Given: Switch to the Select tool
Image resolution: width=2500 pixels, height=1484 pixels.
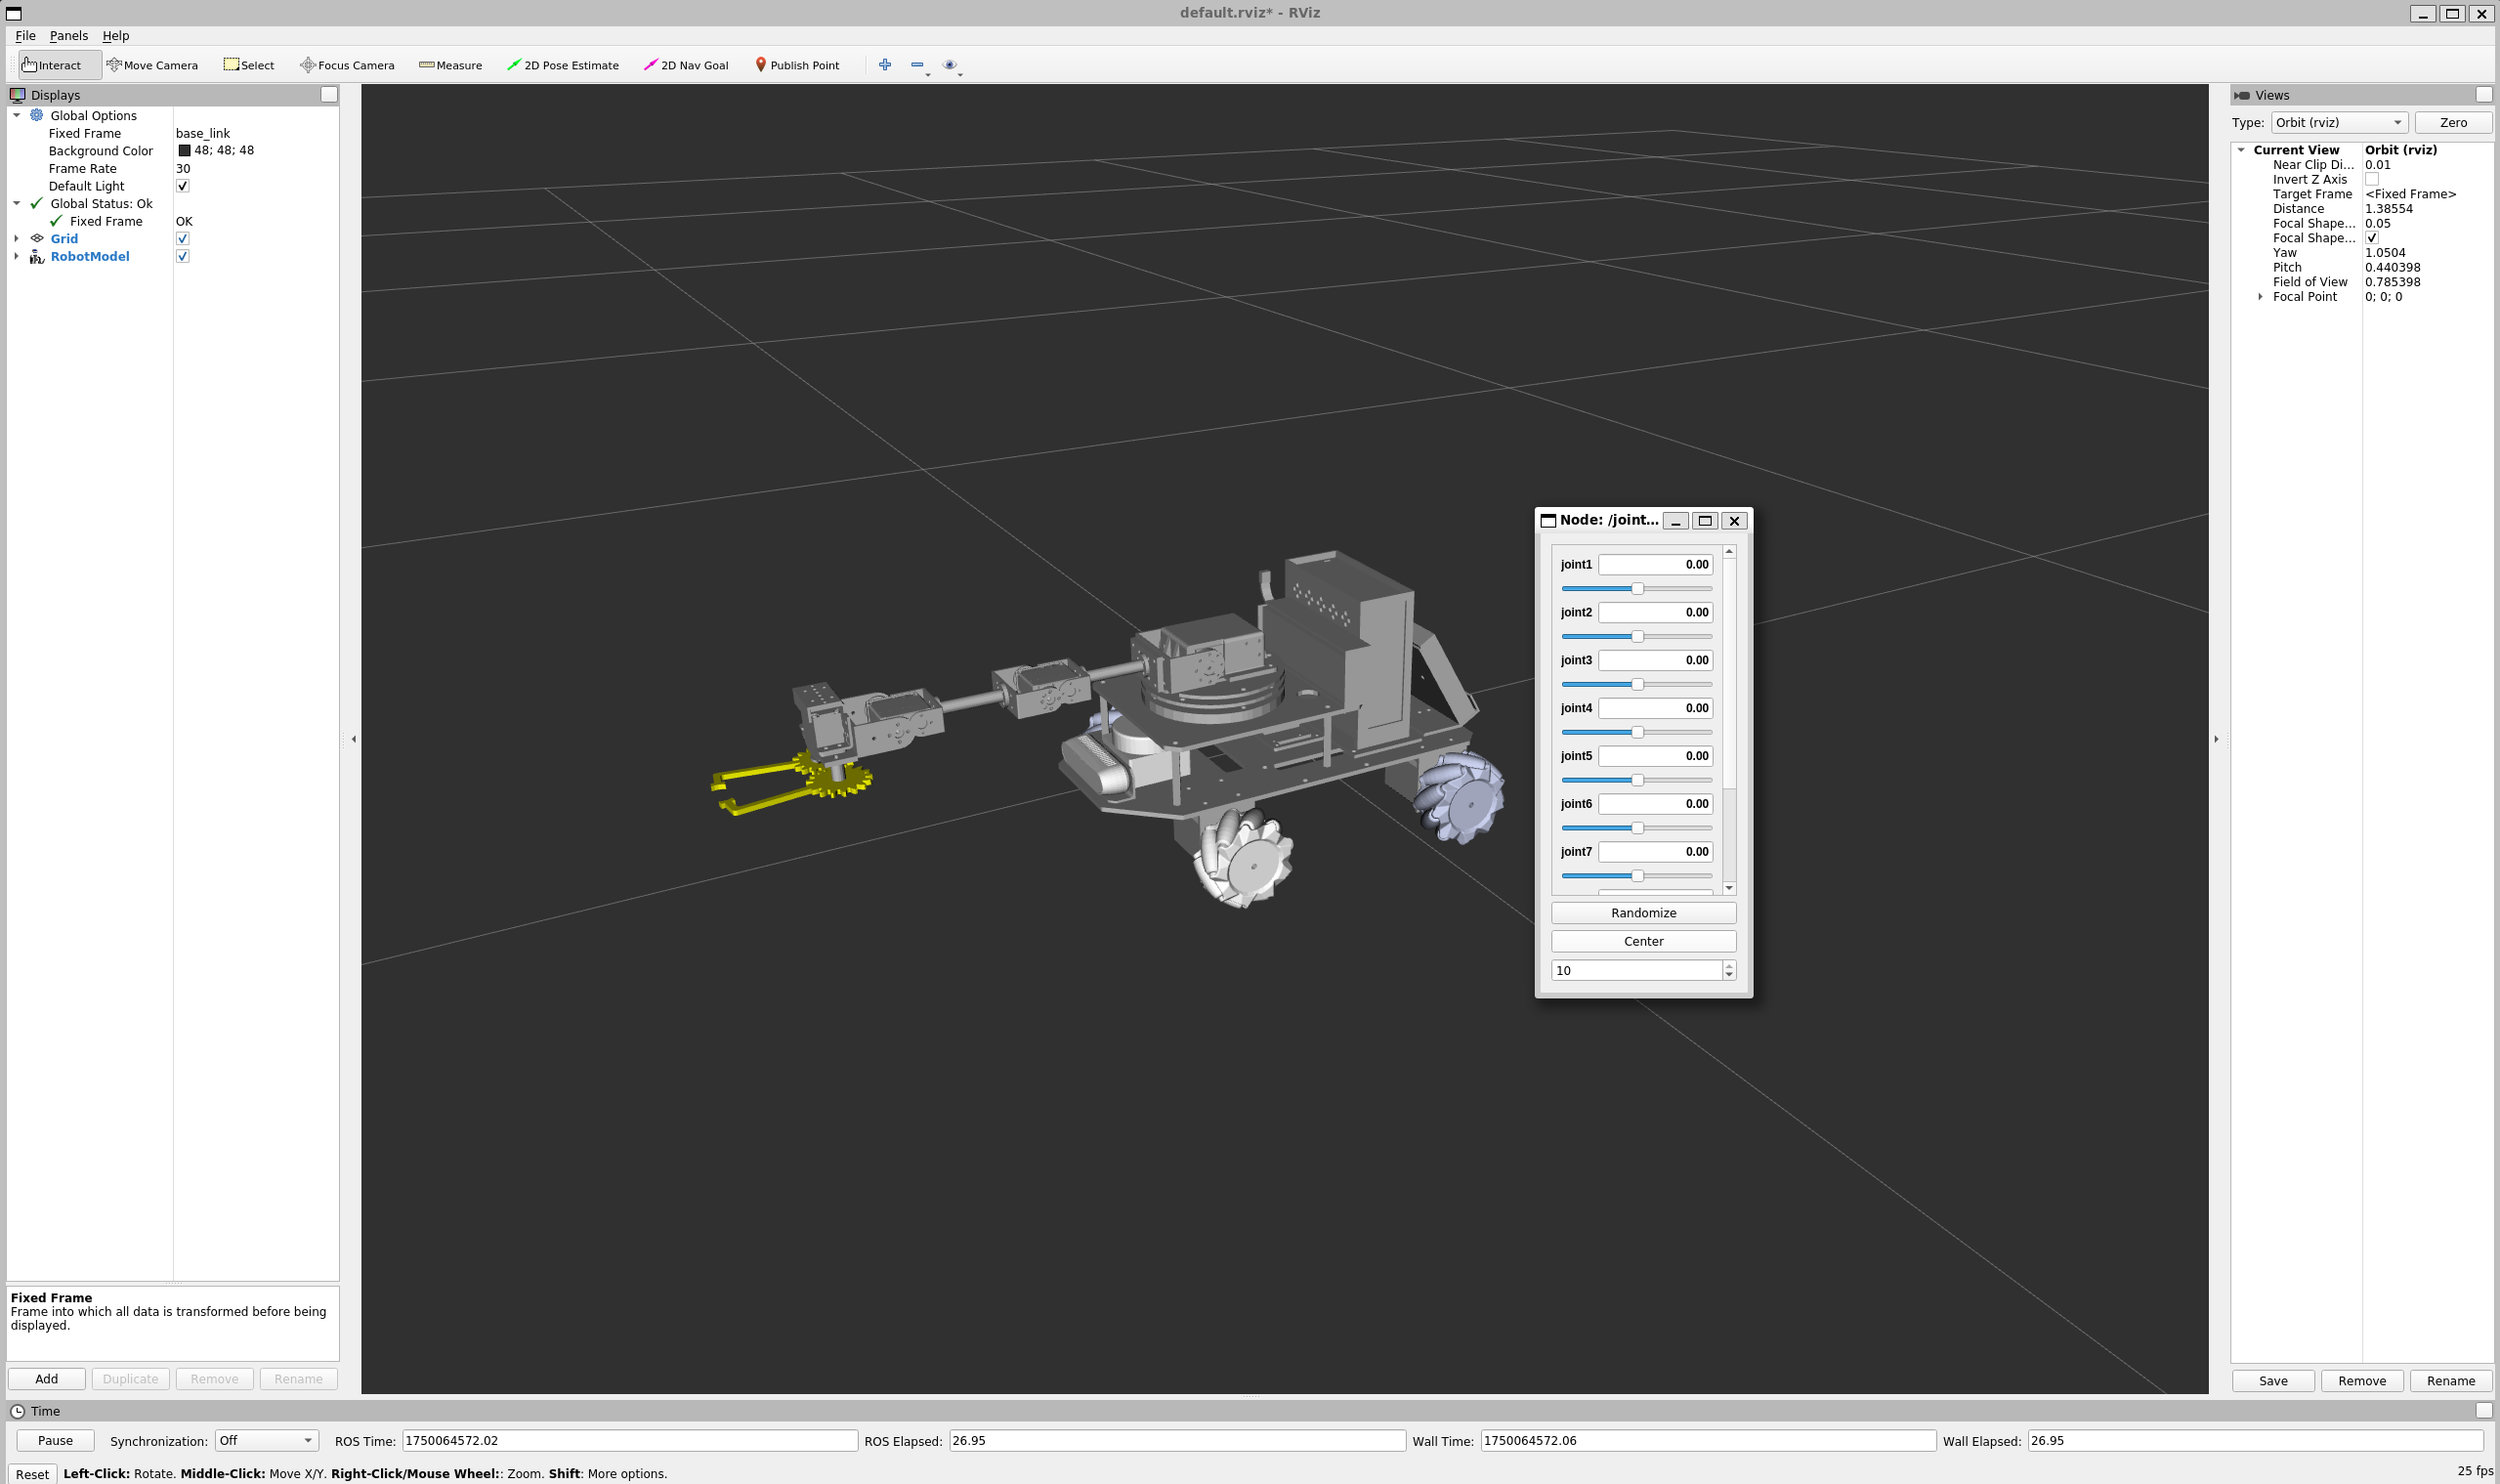Looking at the screenshot, I should point(248,64).
